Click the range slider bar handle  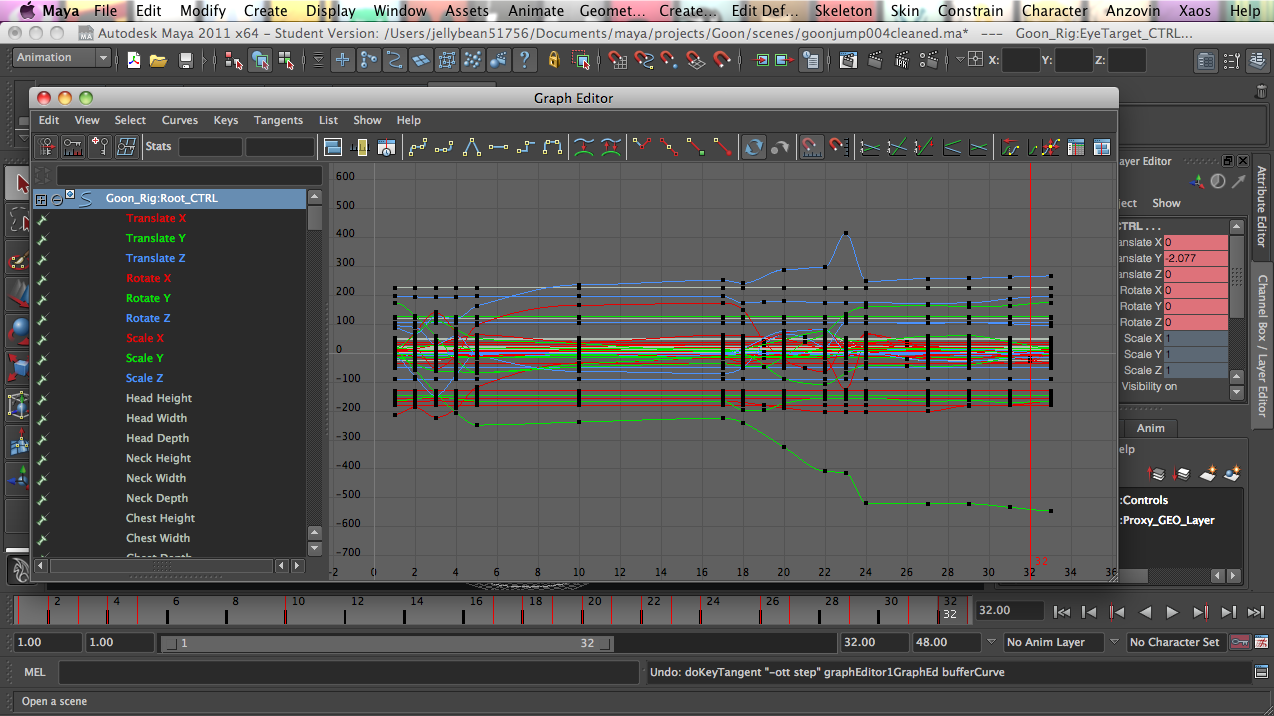click(387, 643)
